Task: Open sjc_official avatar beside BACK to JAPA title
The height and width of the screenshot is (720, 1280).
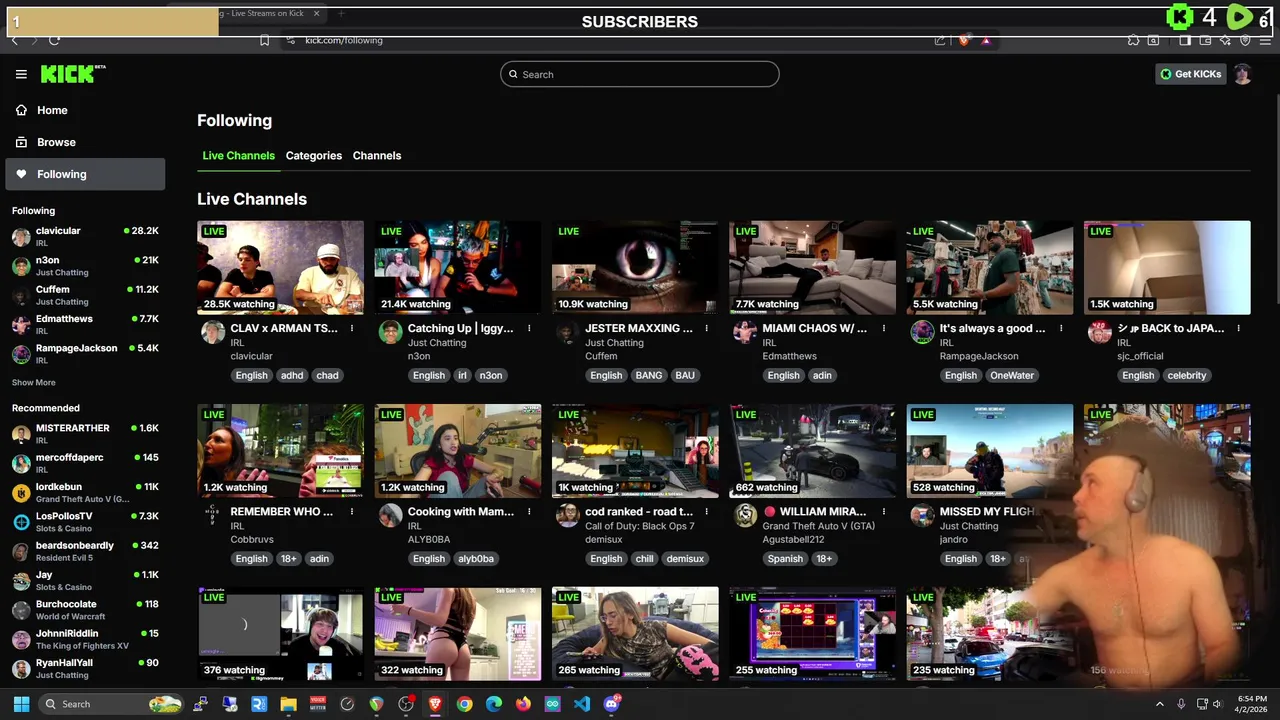Action: (1099, 332)
